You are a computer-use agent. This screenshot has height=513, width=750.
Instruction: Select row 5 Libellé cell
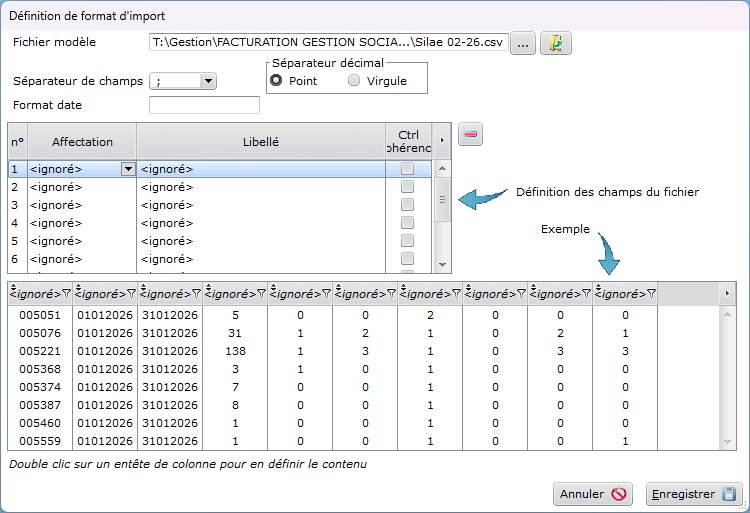coord(261,241)
